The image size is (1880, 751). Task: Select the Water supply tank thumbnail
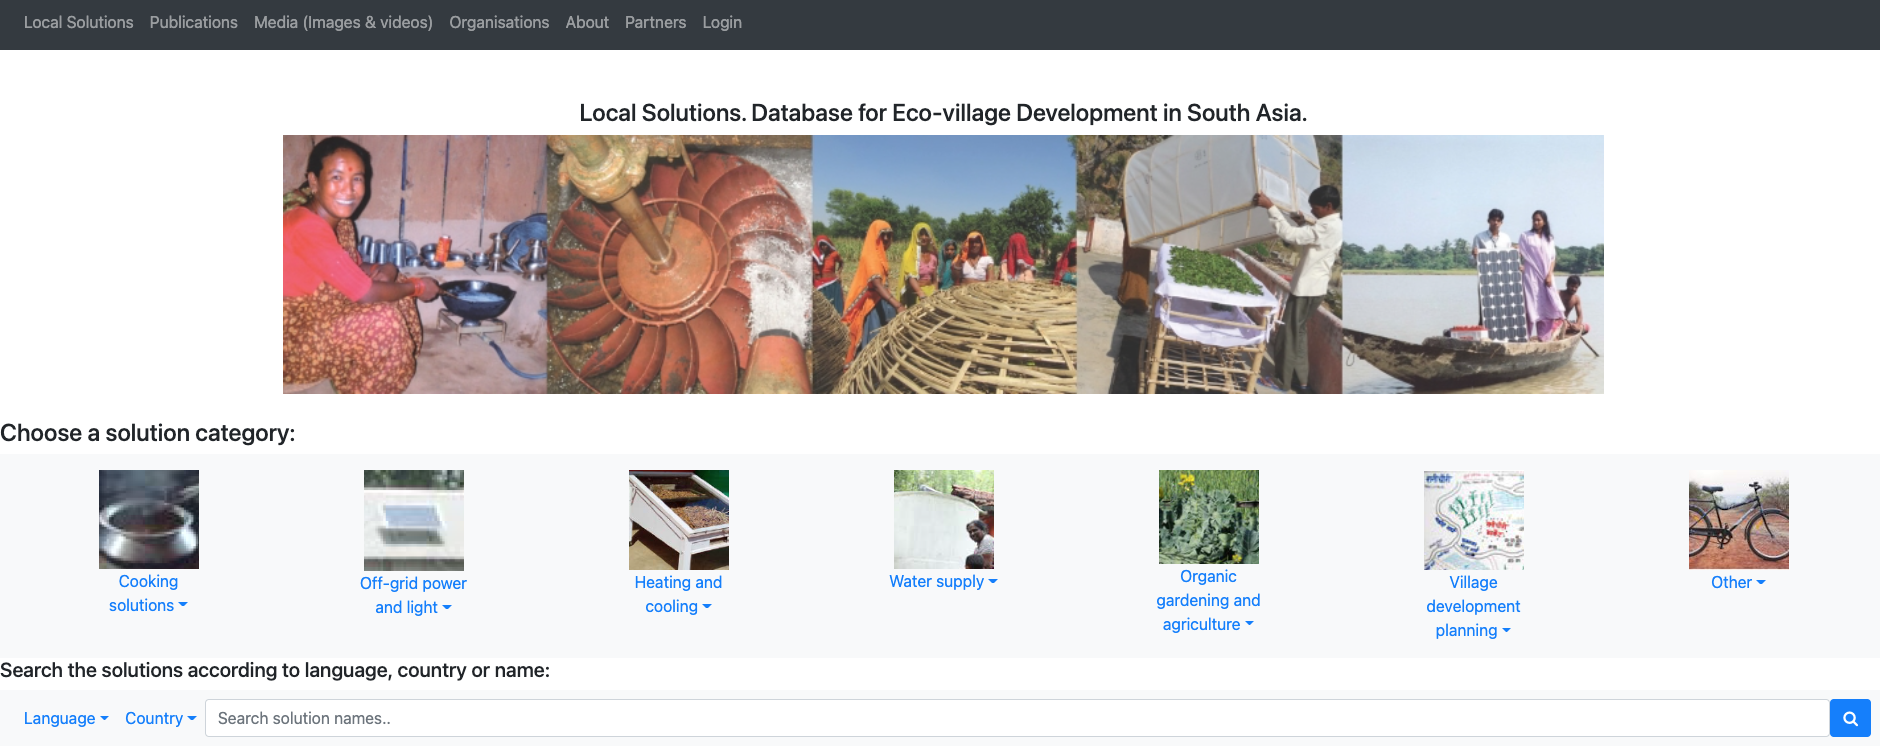[x=944, y=519]
